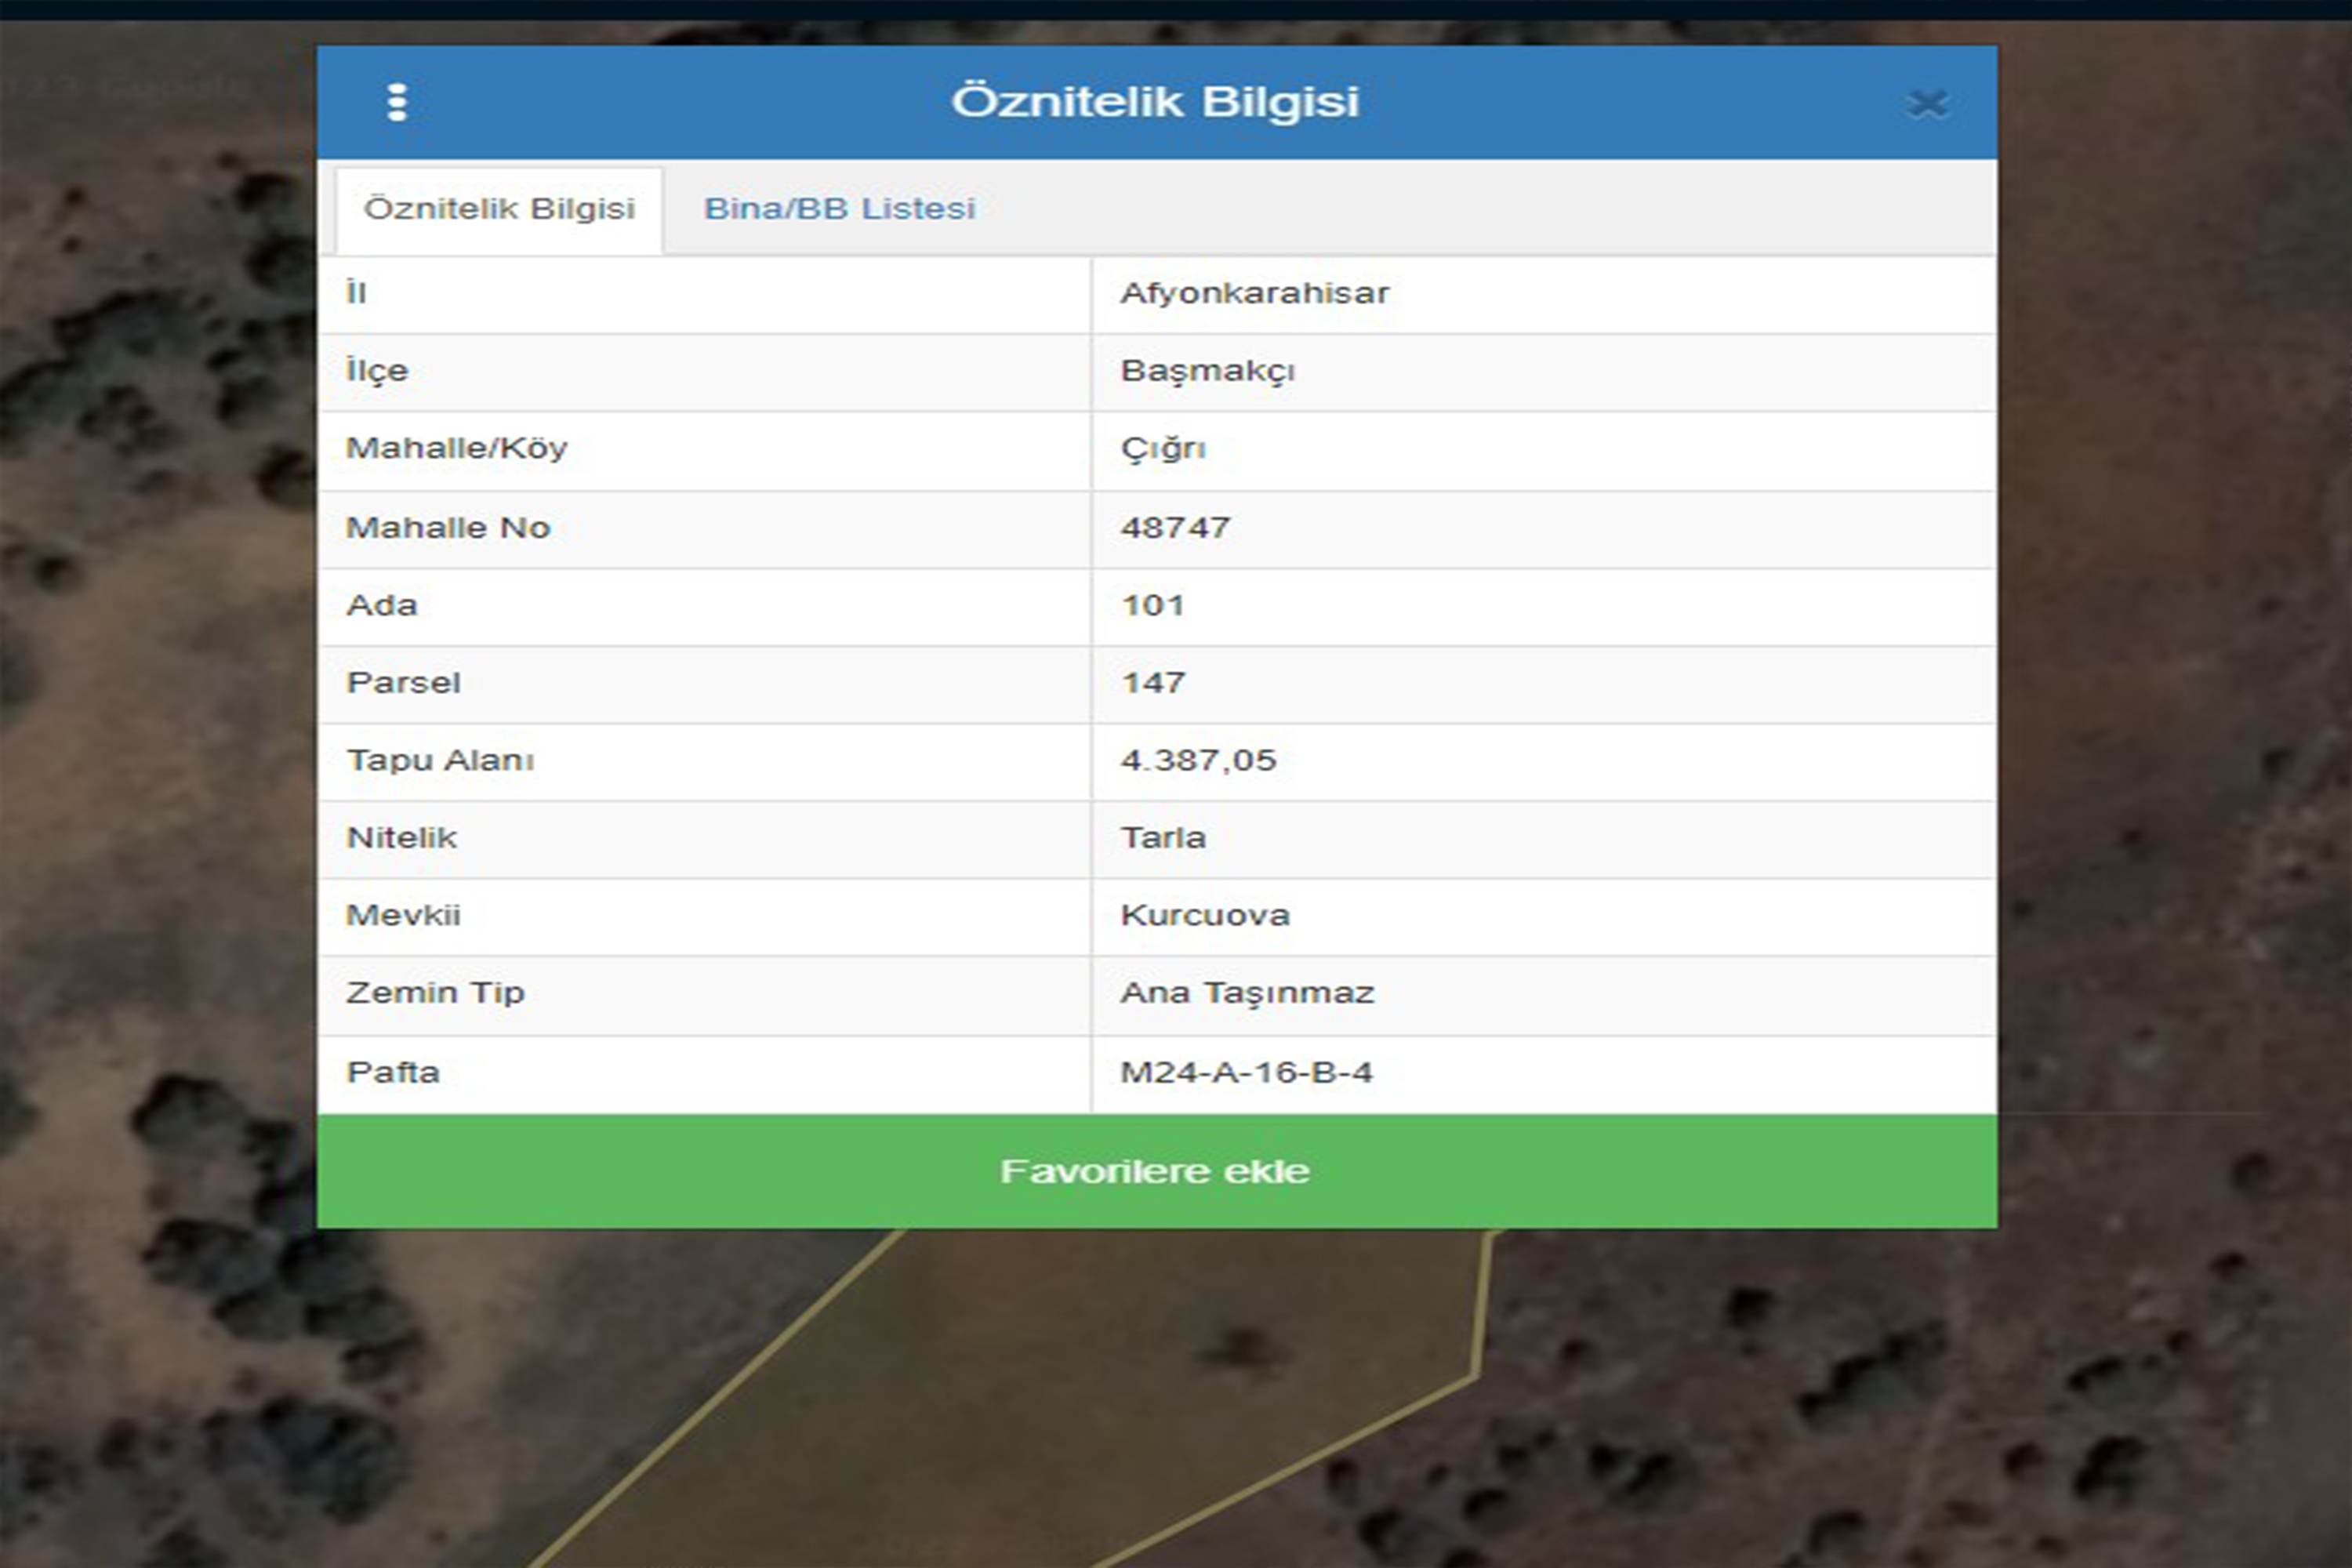Click the Mevkii value Kurcuova
This screenshot has height=1568, width=2352.
tap(1205, 916)
